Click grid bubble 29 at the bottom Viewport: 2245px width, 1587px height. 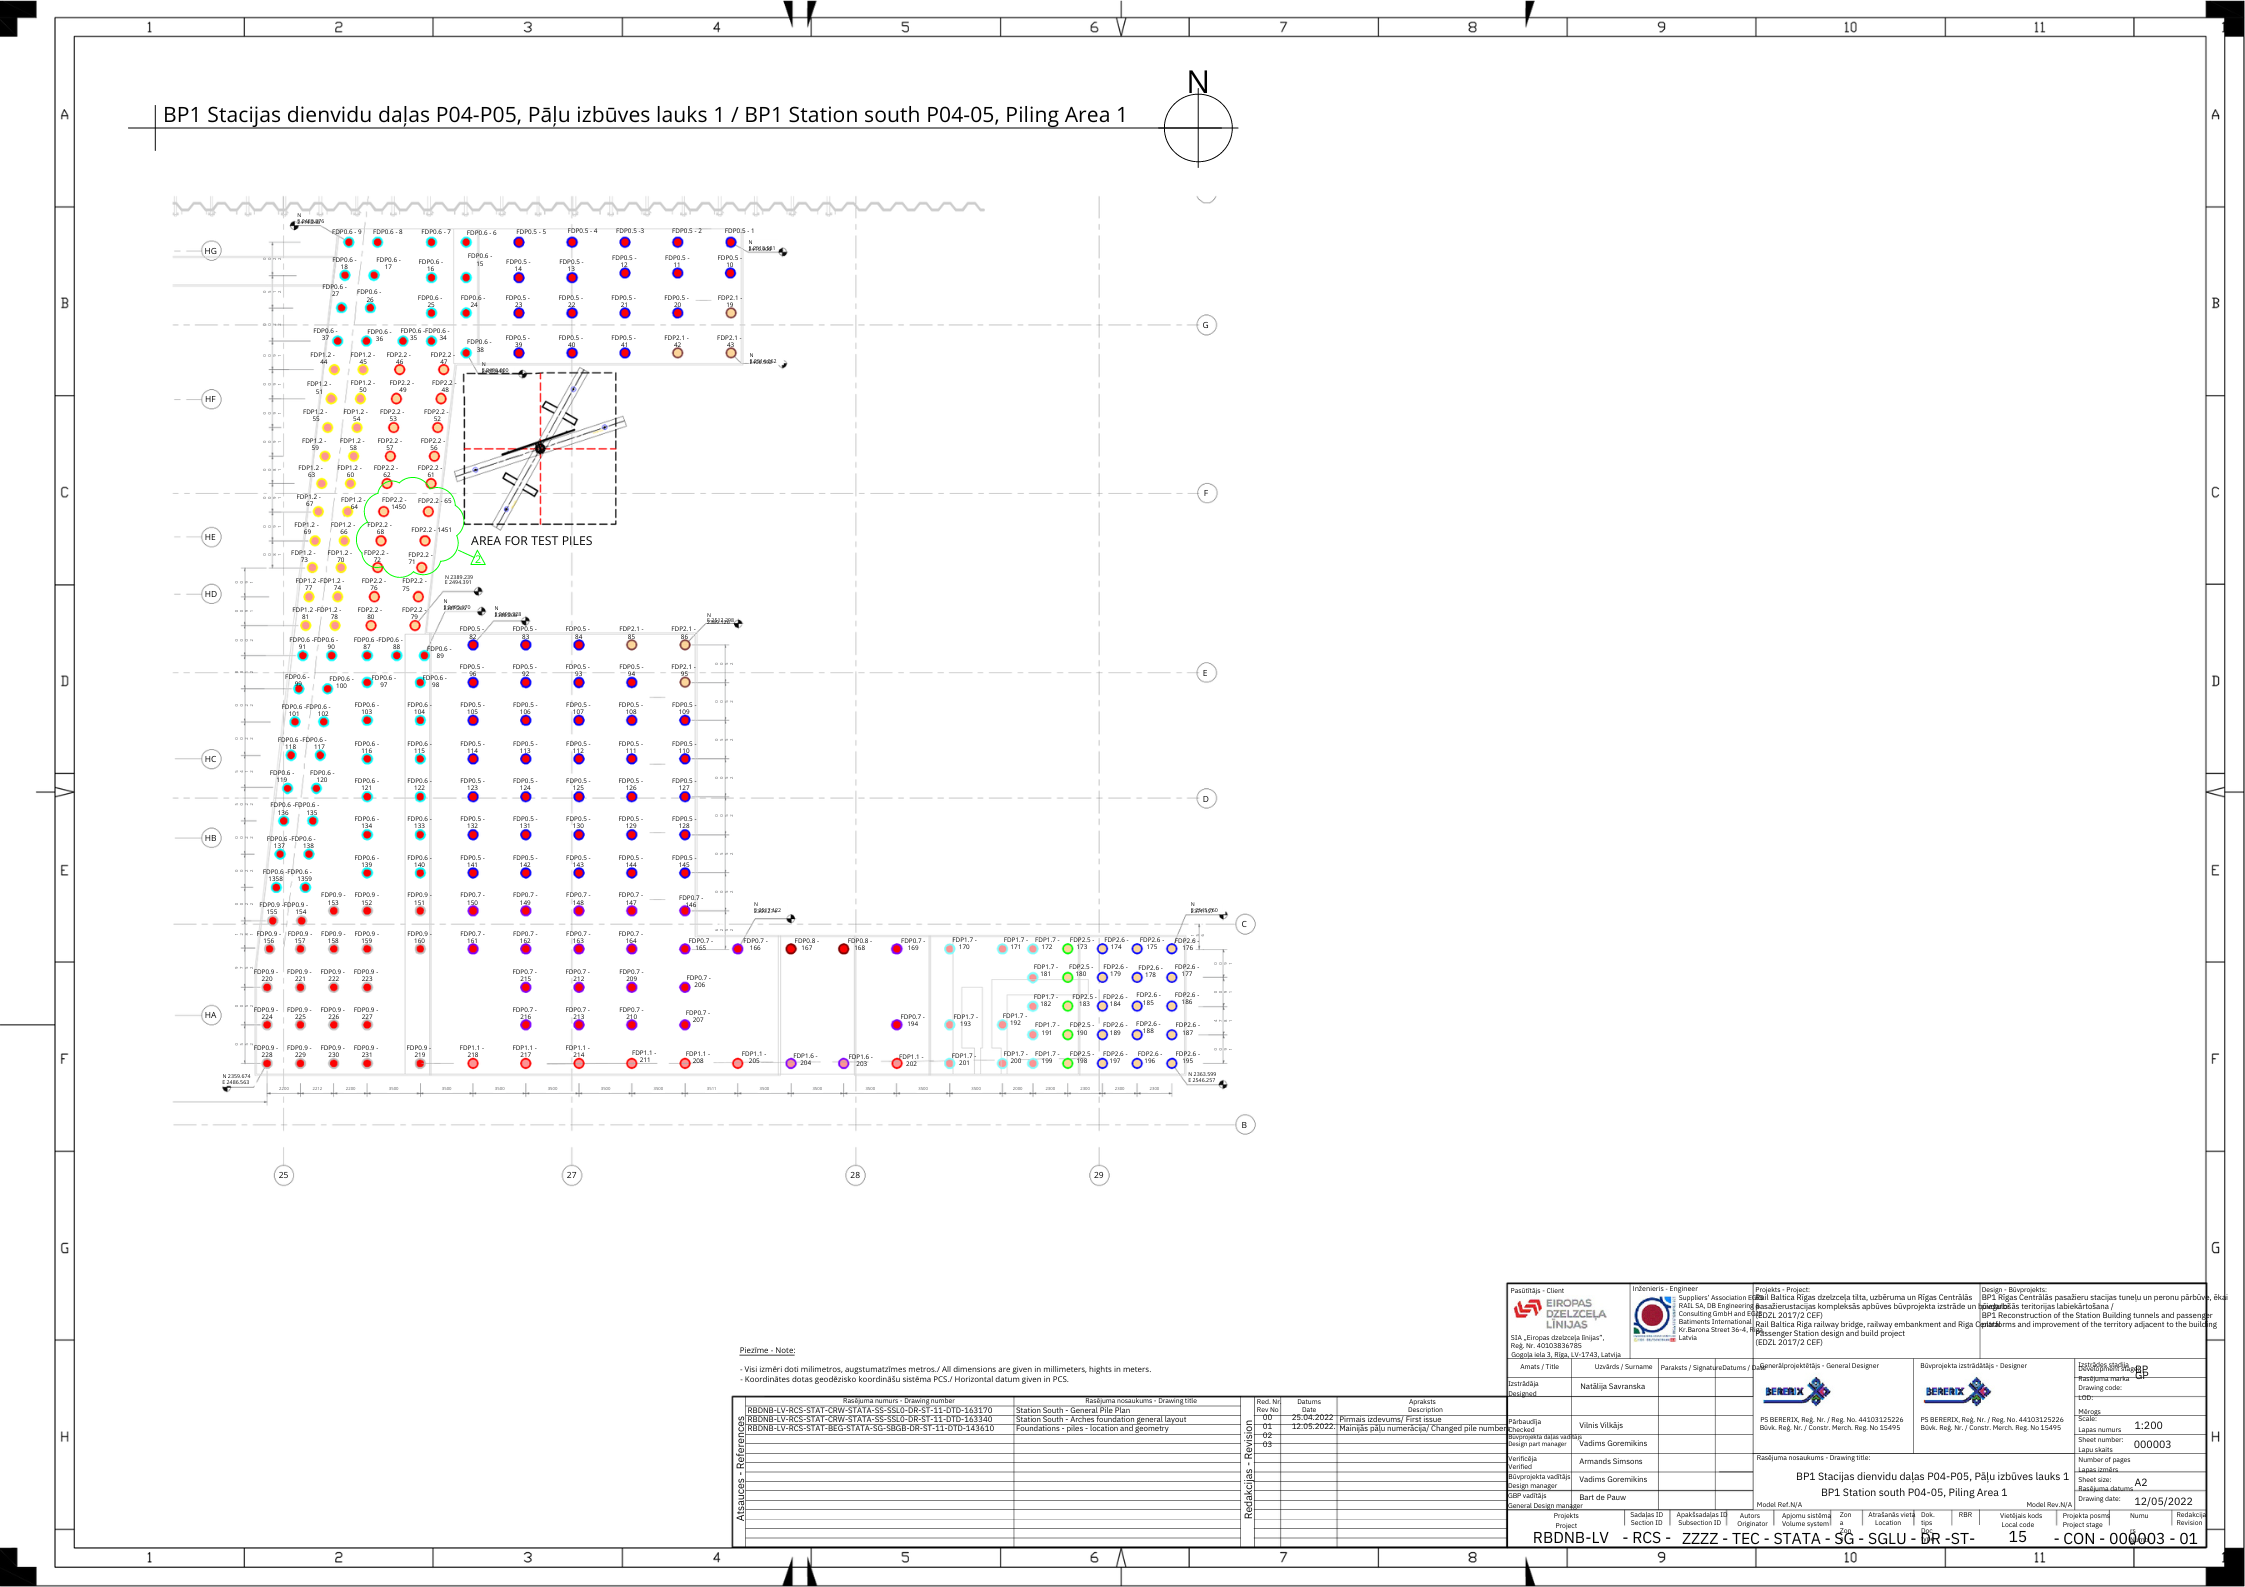(1098, 1175)
